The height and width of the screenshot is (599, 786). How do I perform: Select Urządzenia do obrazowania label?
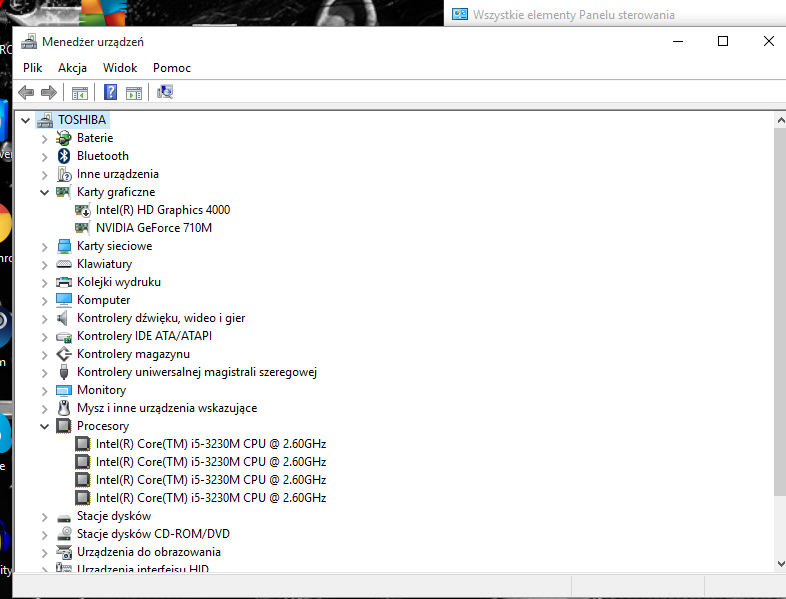coord(149,552)
